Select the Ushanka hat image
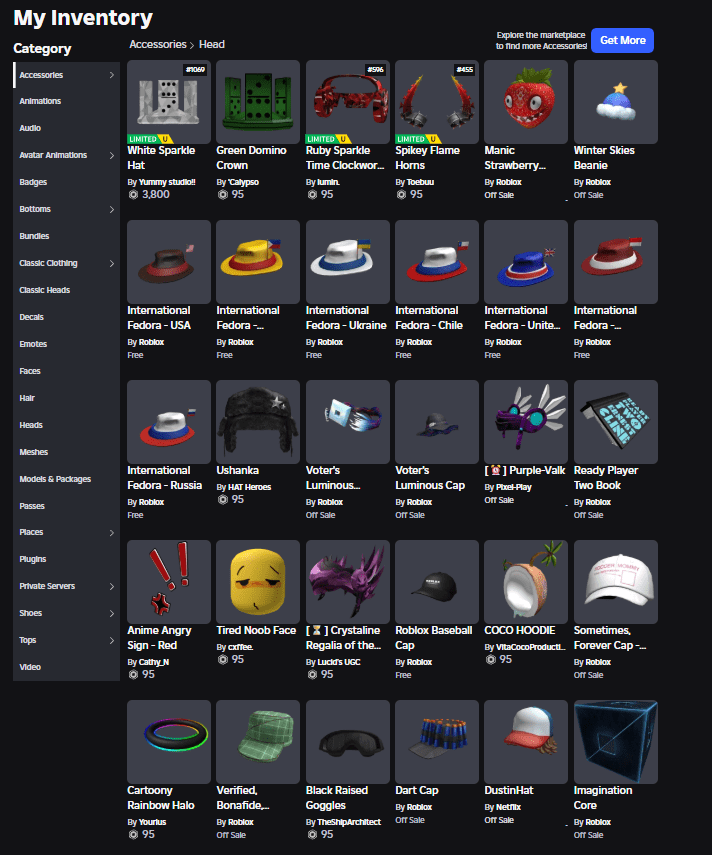 pyautogui.click(x=258, y=422)
